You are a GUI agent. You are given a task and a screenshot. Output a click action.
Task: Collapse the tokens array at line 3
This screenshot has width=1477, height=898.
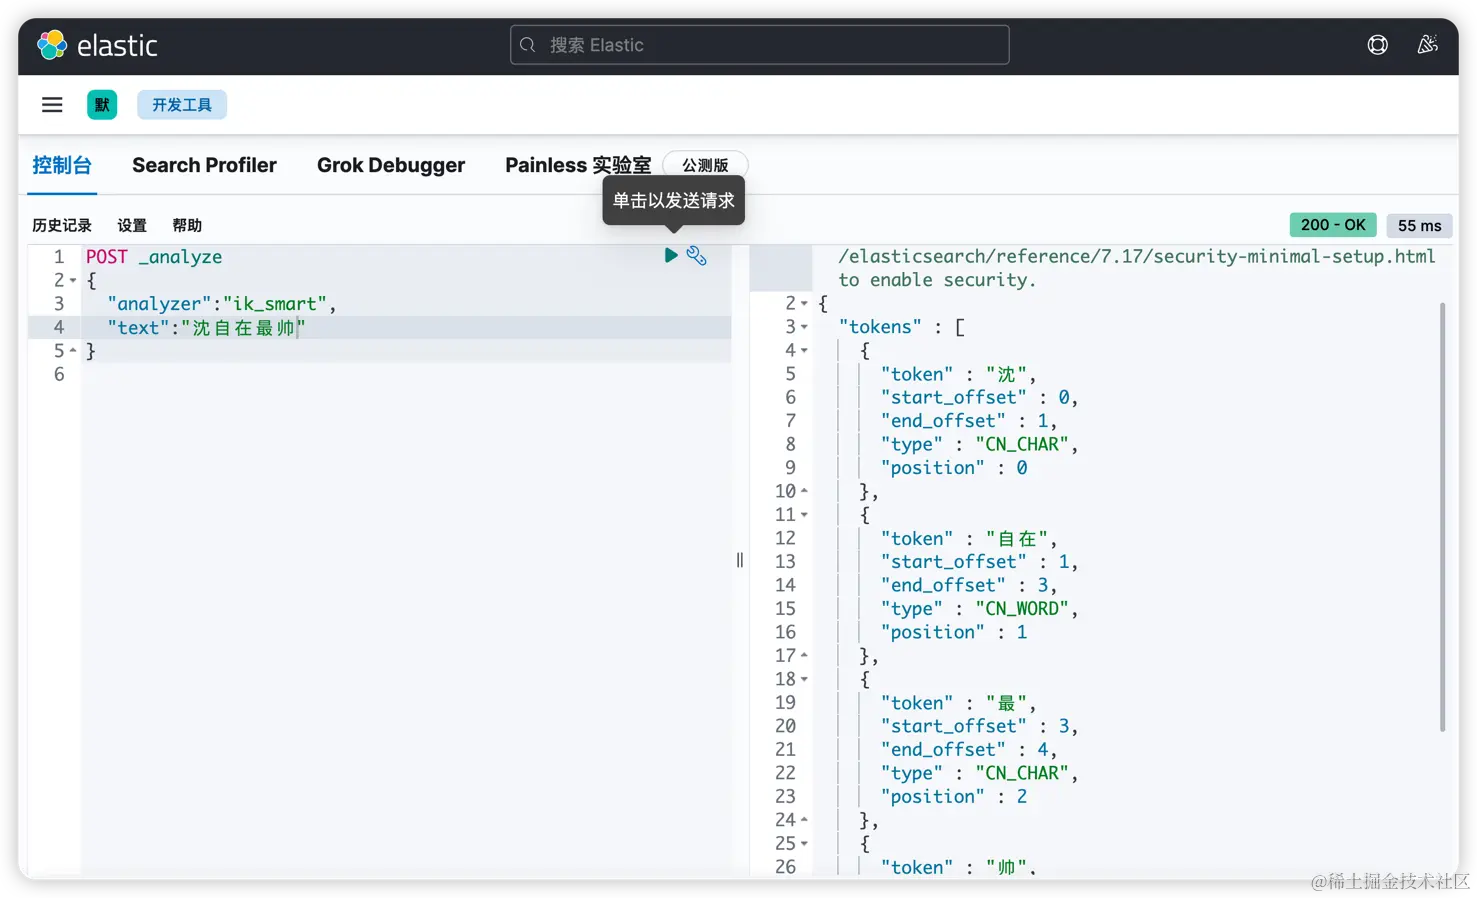click(x=804, y=327)
